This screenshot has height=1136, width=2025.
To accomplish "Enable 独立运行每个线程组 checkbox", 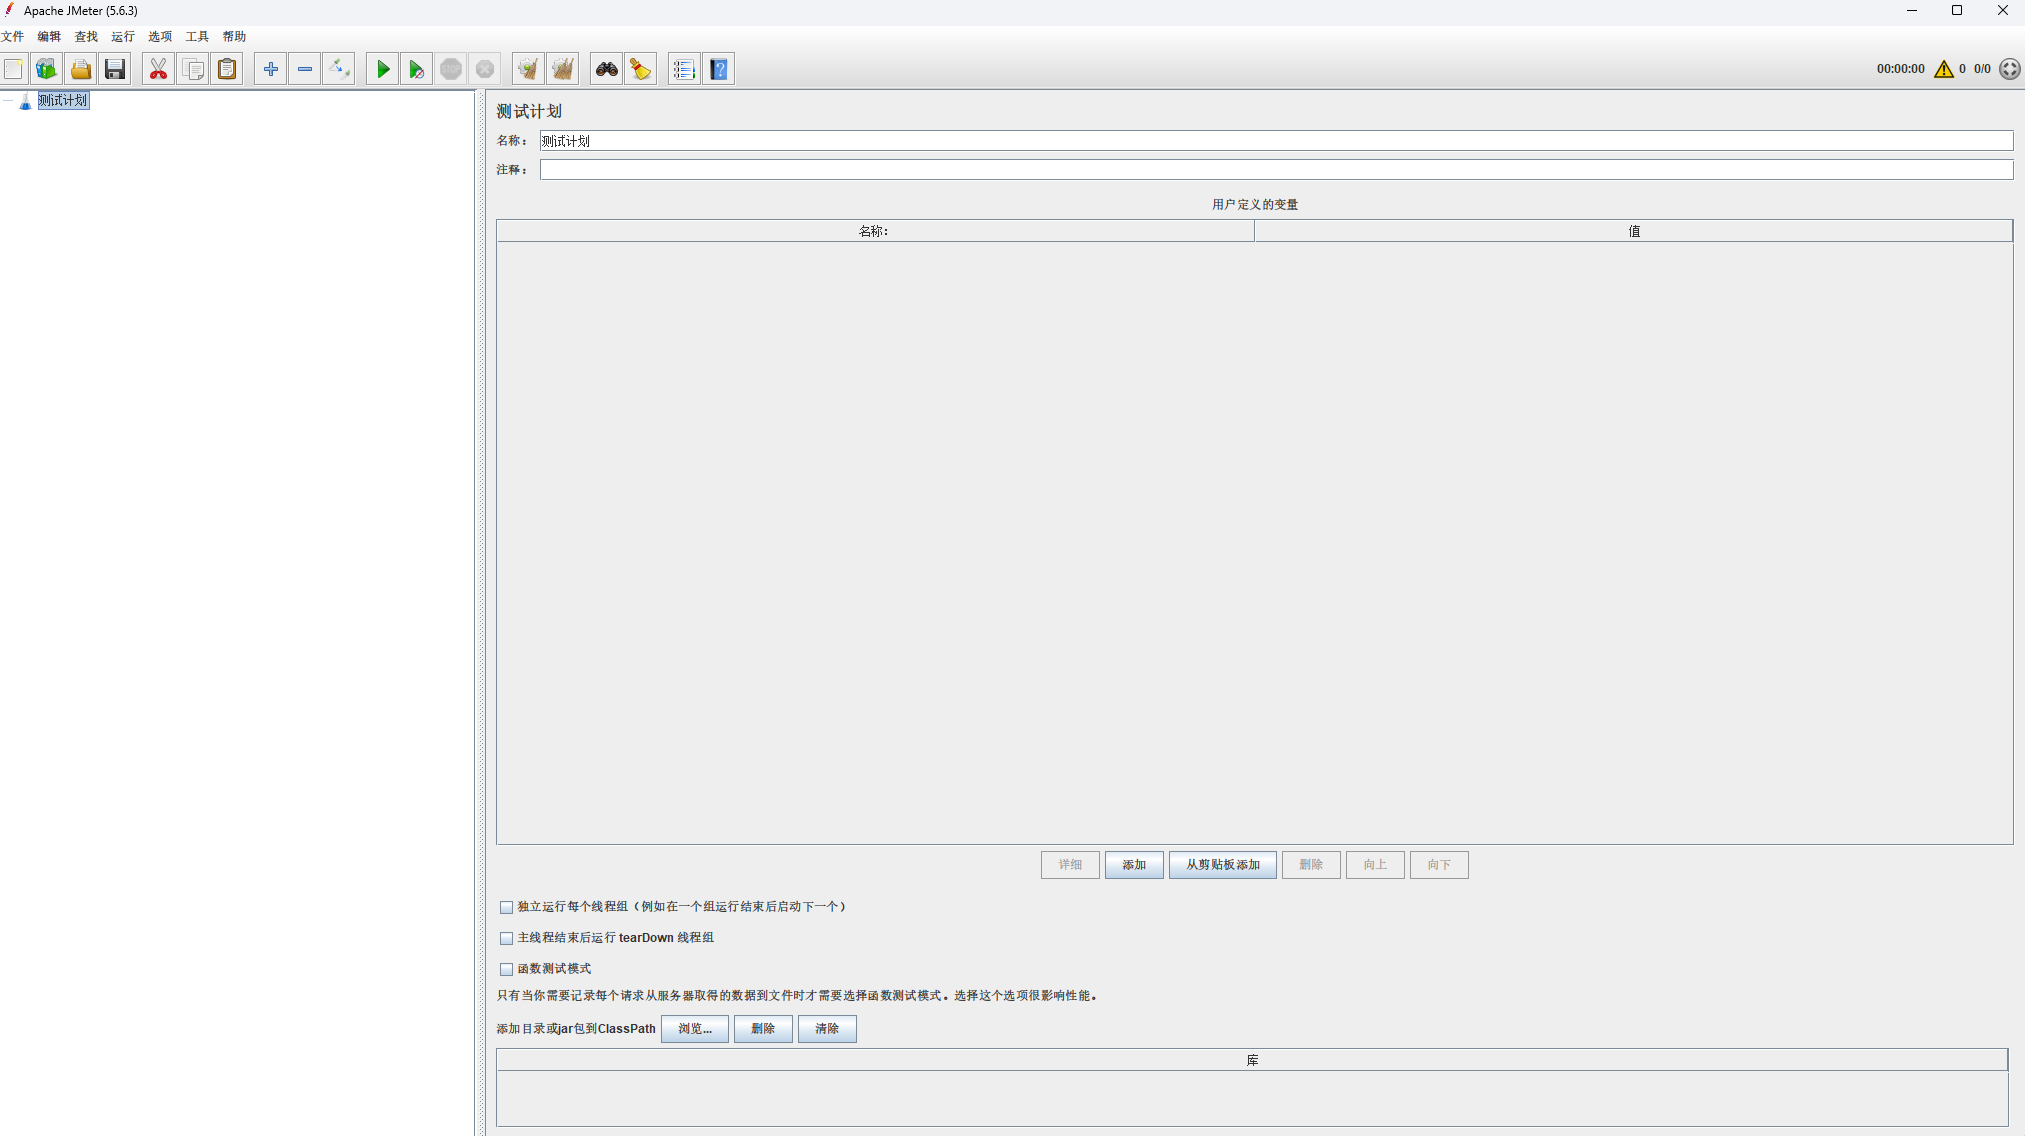I will [507, 907].
